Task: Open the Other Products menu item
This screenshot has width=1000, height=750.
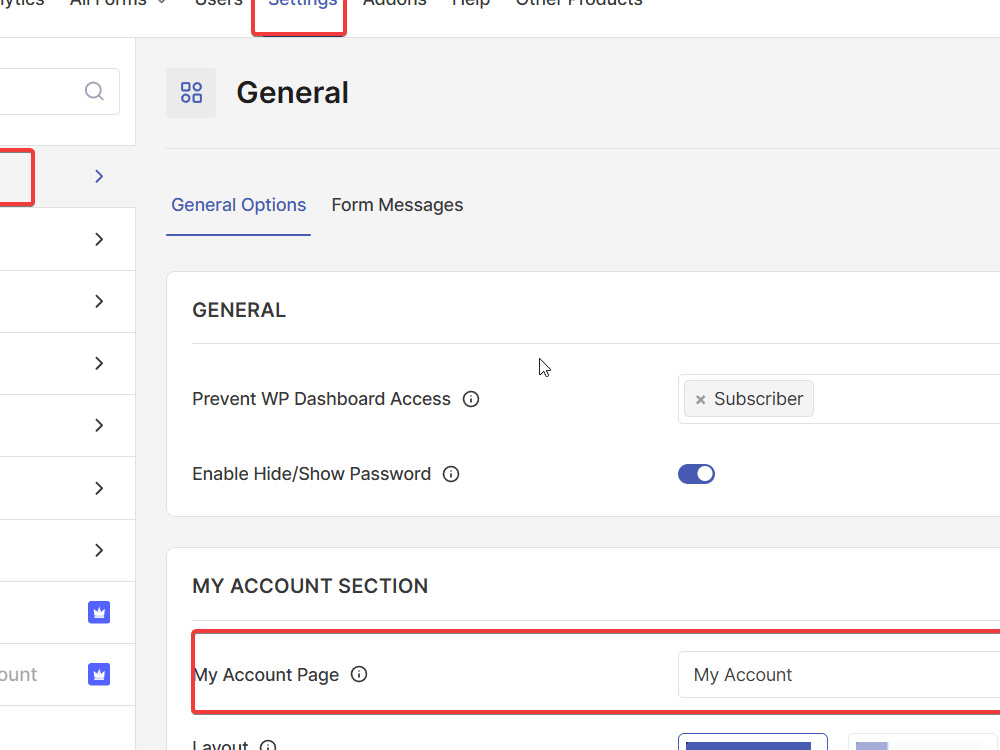Action: coord(578,3)
